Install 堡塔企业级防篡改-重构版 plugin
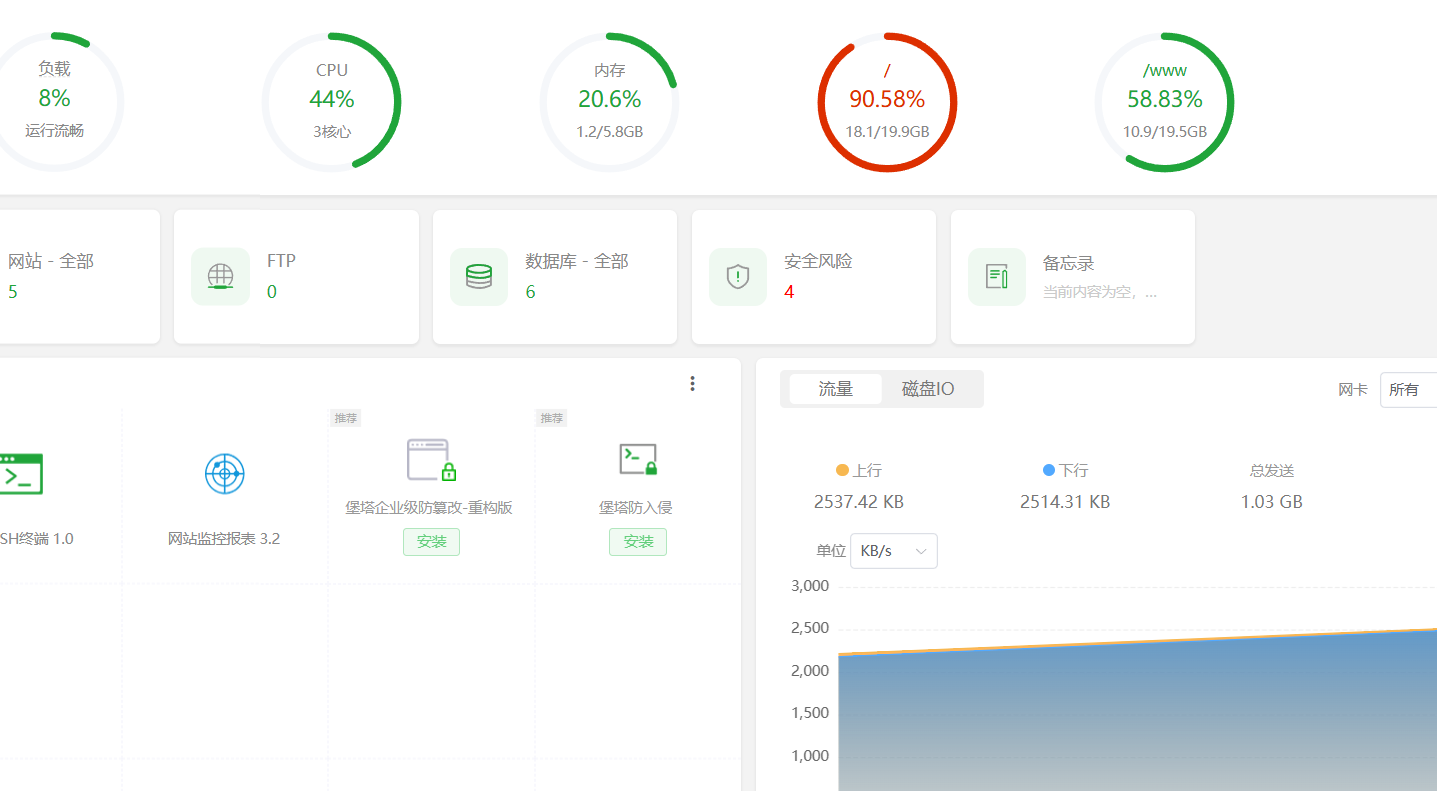The height and width of the screenshot is (791, 1437). [432, 542]
